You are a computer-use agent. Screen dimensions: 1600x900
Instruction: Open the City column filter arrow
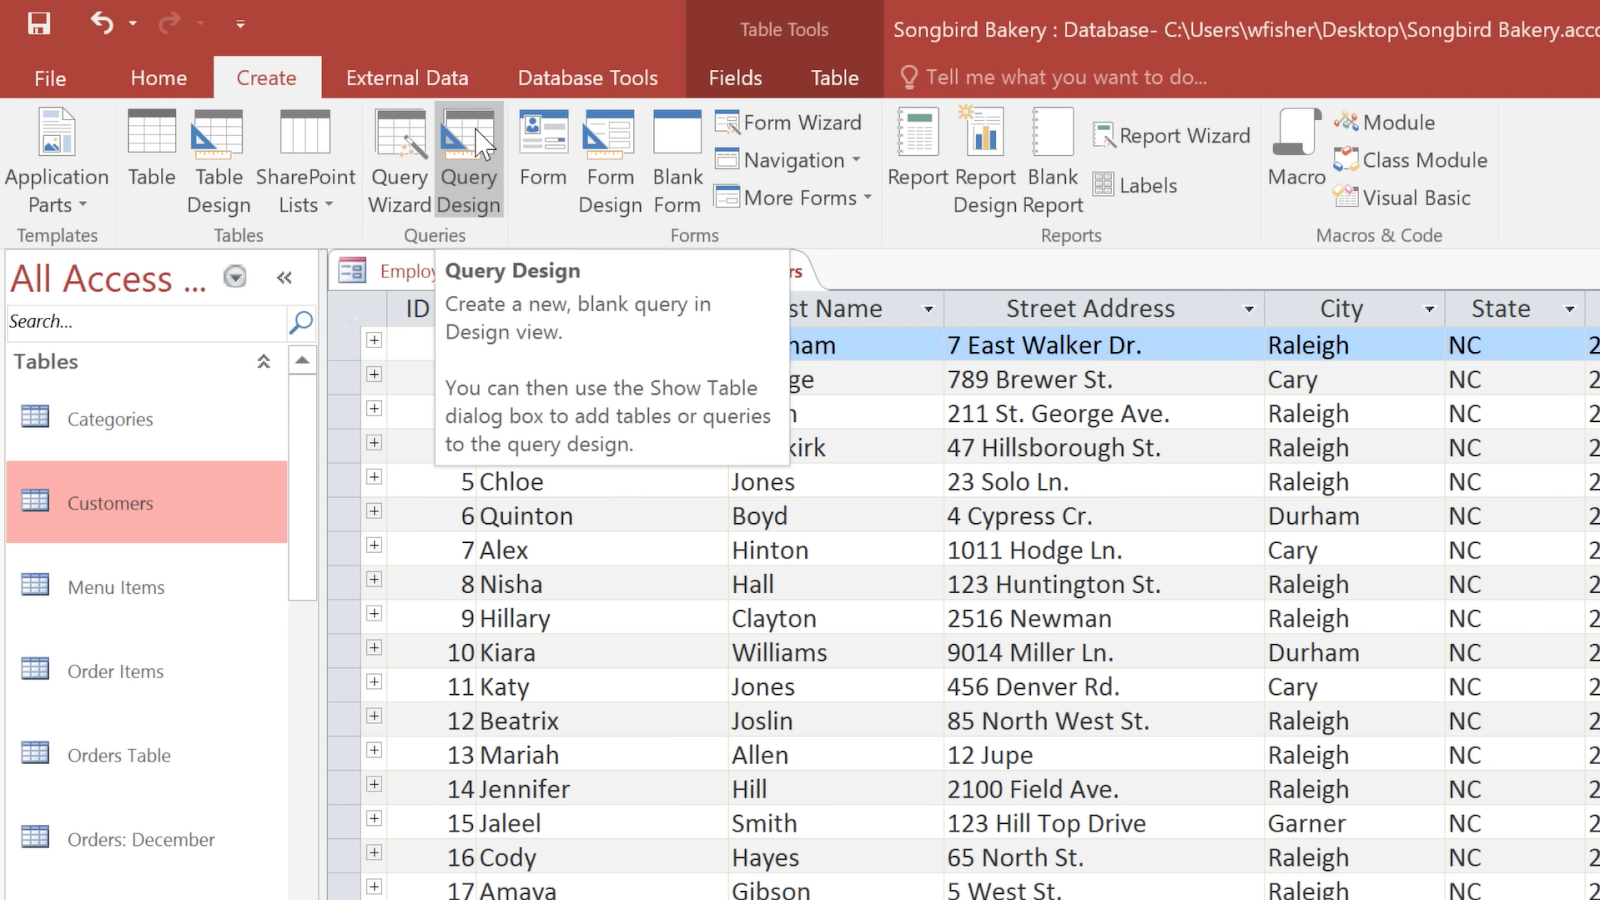[1432, 308]
